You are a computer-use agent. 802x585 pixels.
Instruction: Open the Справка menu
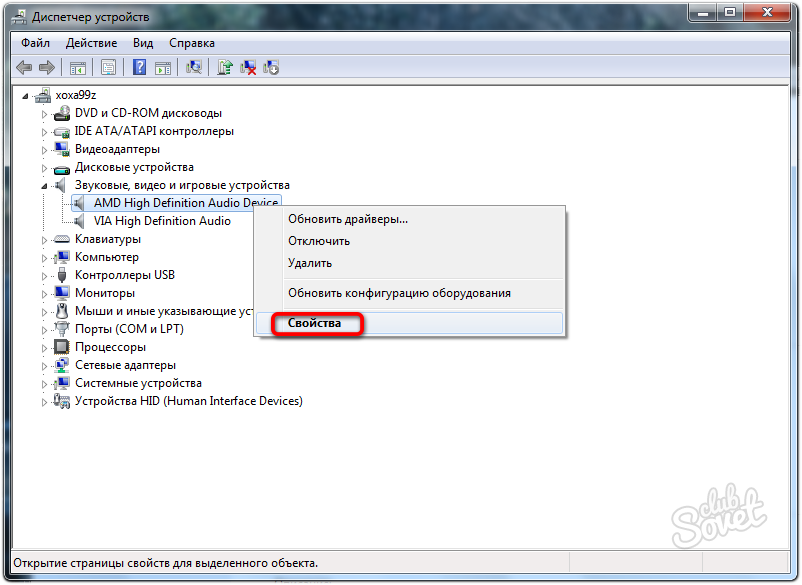pyautogui.click(x=191, y=43)
